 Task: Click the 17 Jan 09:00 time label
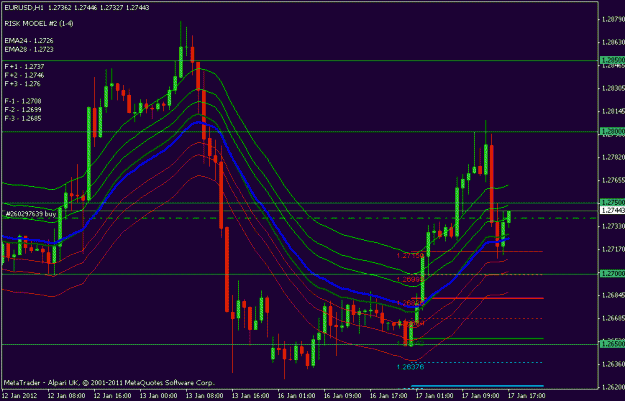tap(481, 395)
